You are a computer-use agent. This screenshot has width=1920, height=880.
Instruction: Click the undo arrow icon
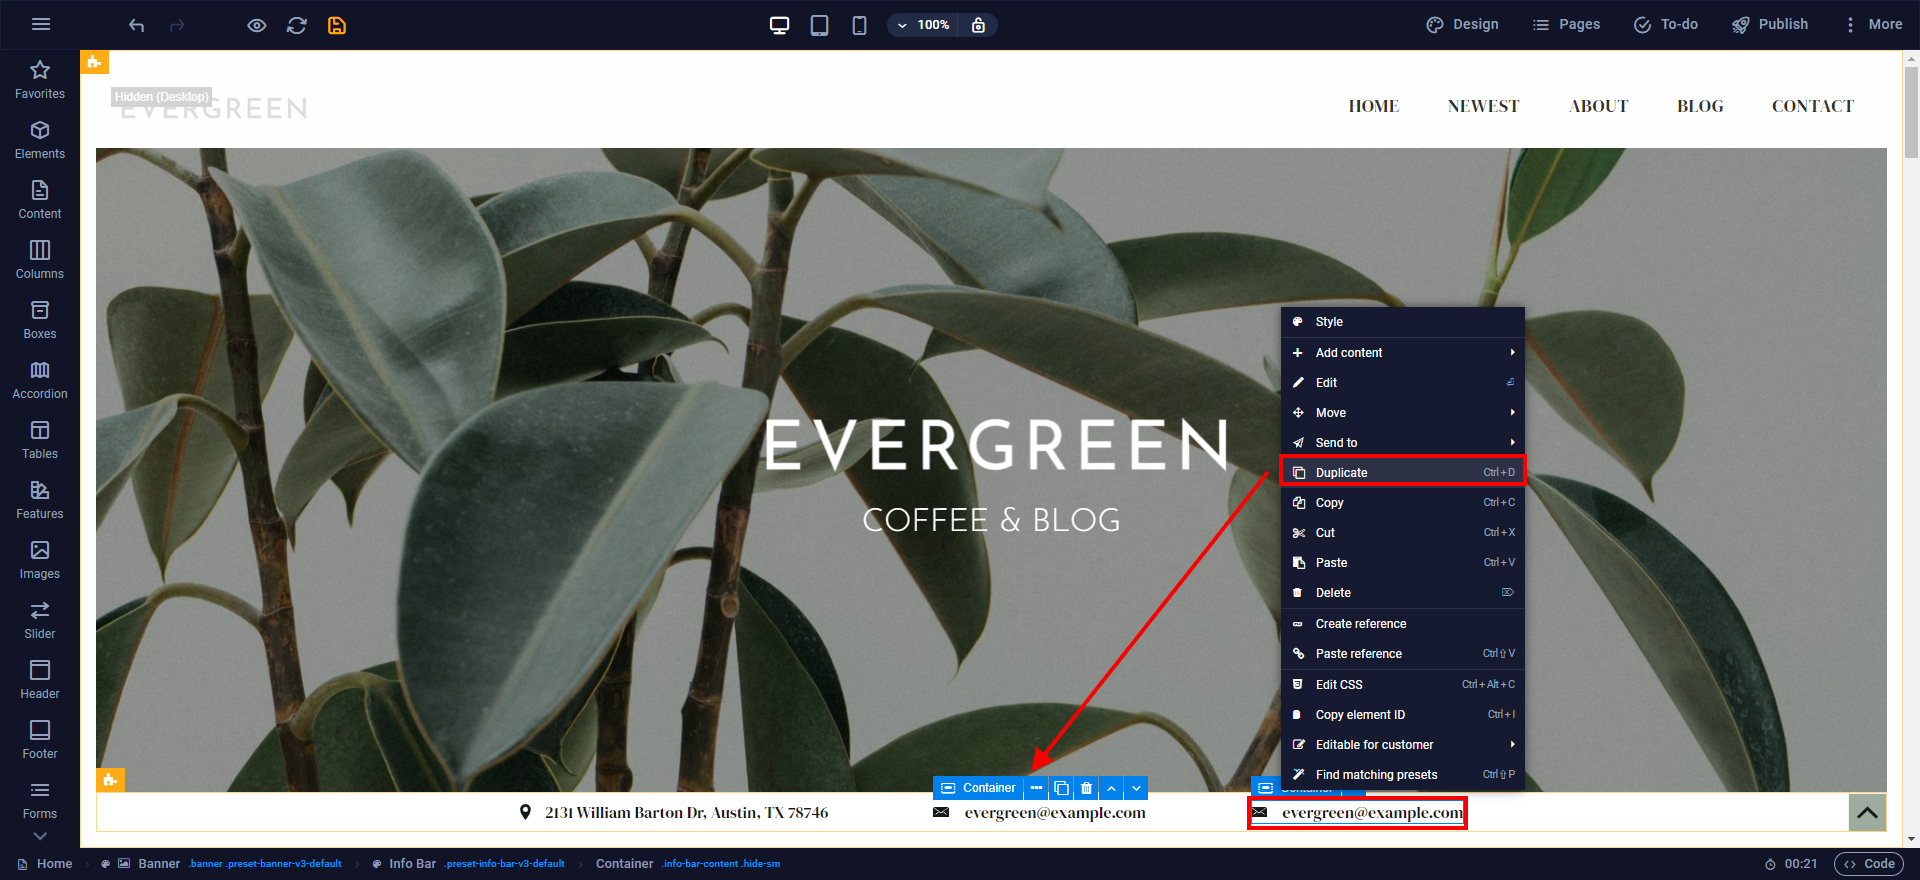(x=137, y=25)
